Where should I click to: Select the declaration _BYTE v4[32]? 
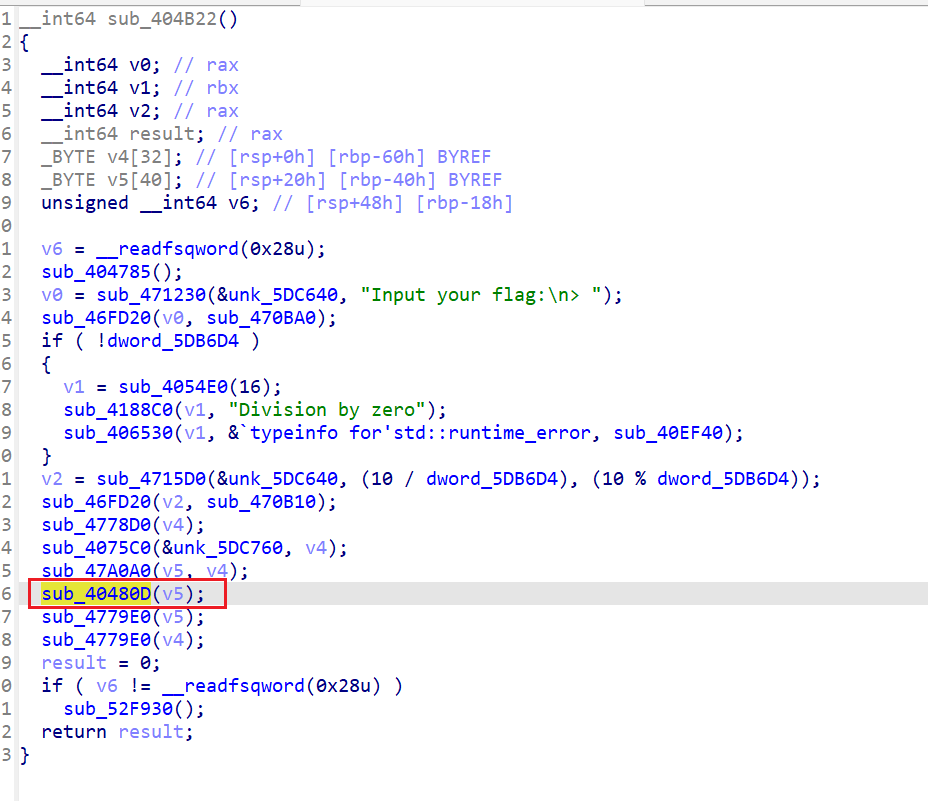click(x=112, y=157)
